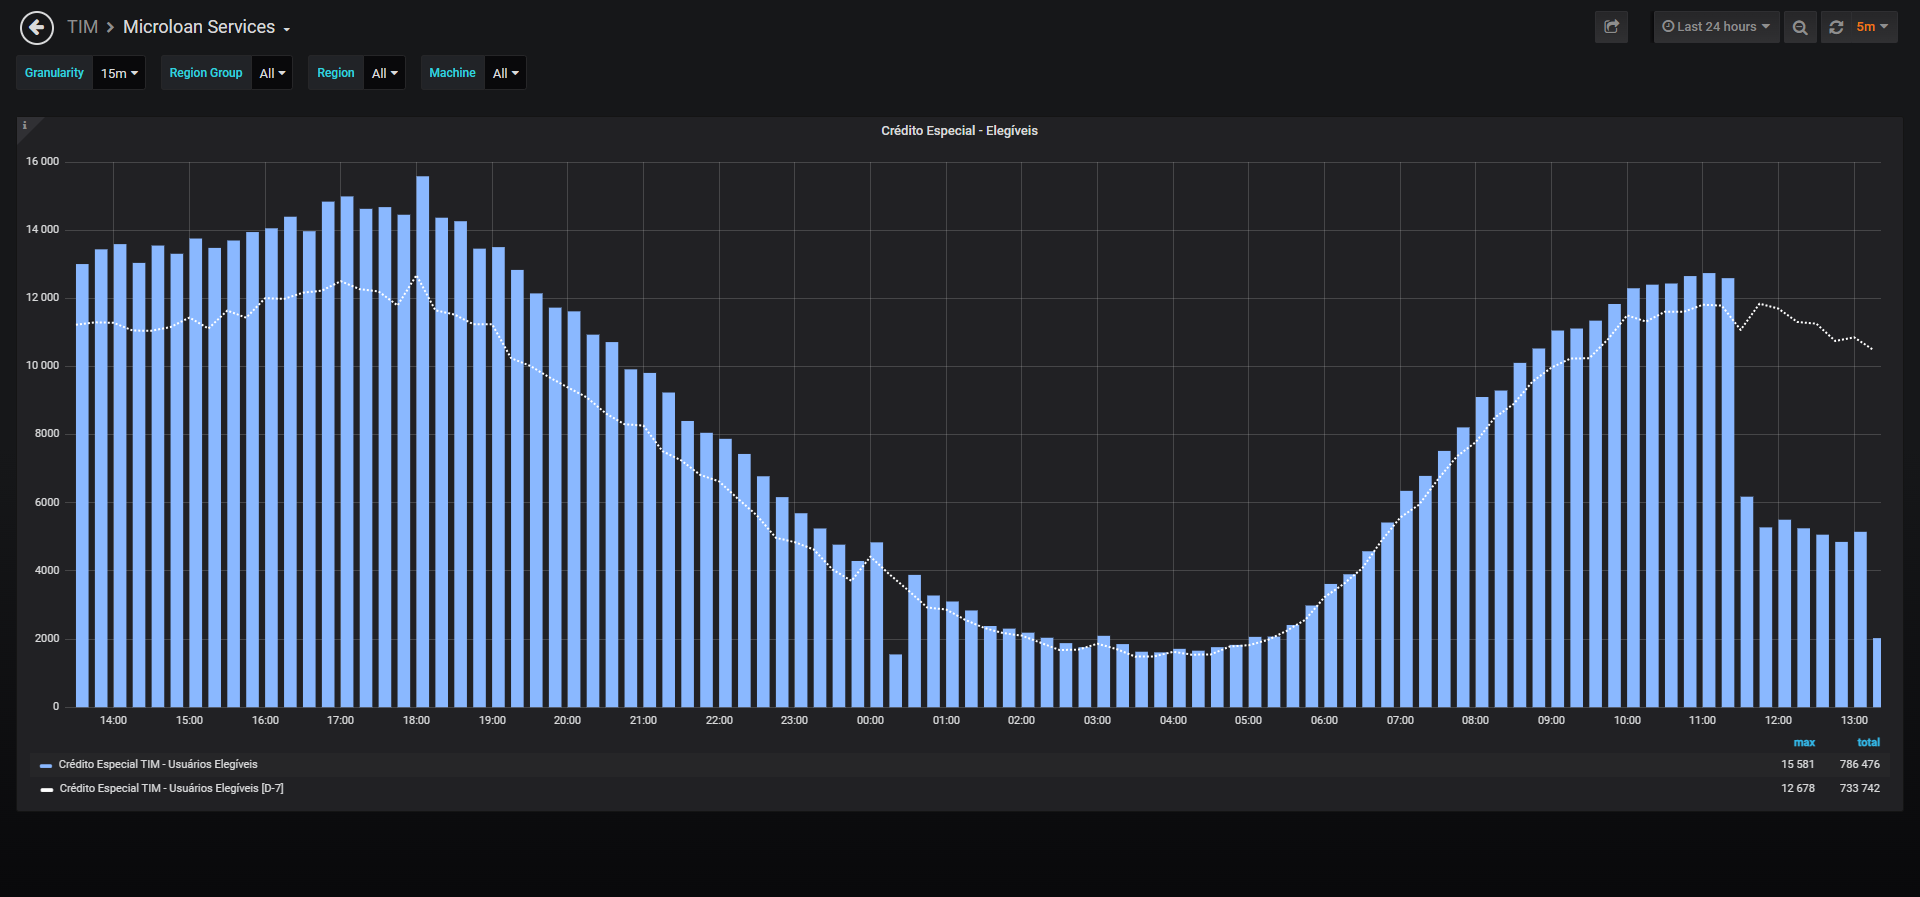
Task: Click the D-7 total value 733 742
Action: pyautogui.click(x=1860, y=788)
